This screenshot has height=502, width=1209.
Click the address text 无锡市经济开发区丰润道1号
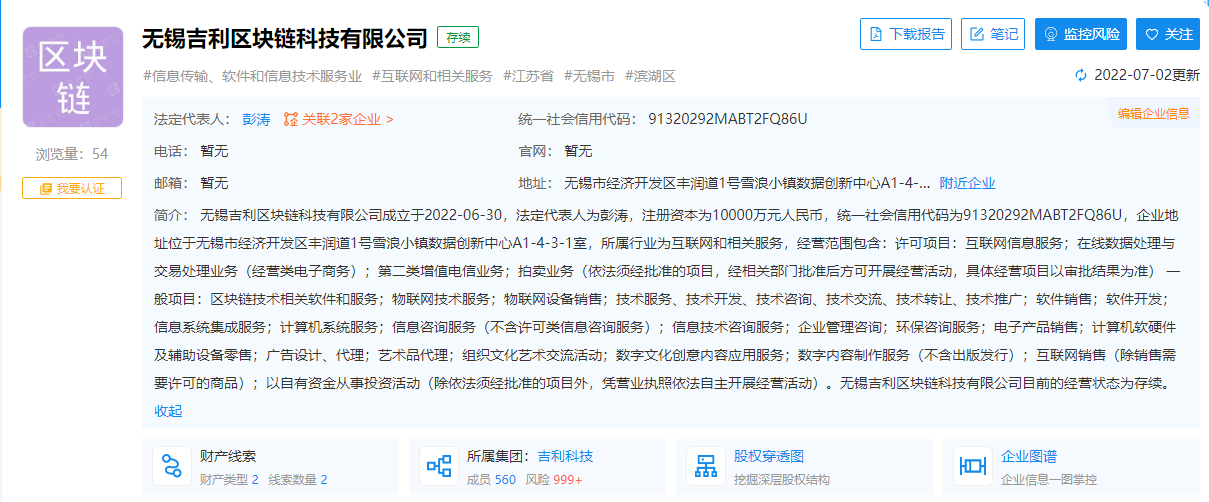747,183
